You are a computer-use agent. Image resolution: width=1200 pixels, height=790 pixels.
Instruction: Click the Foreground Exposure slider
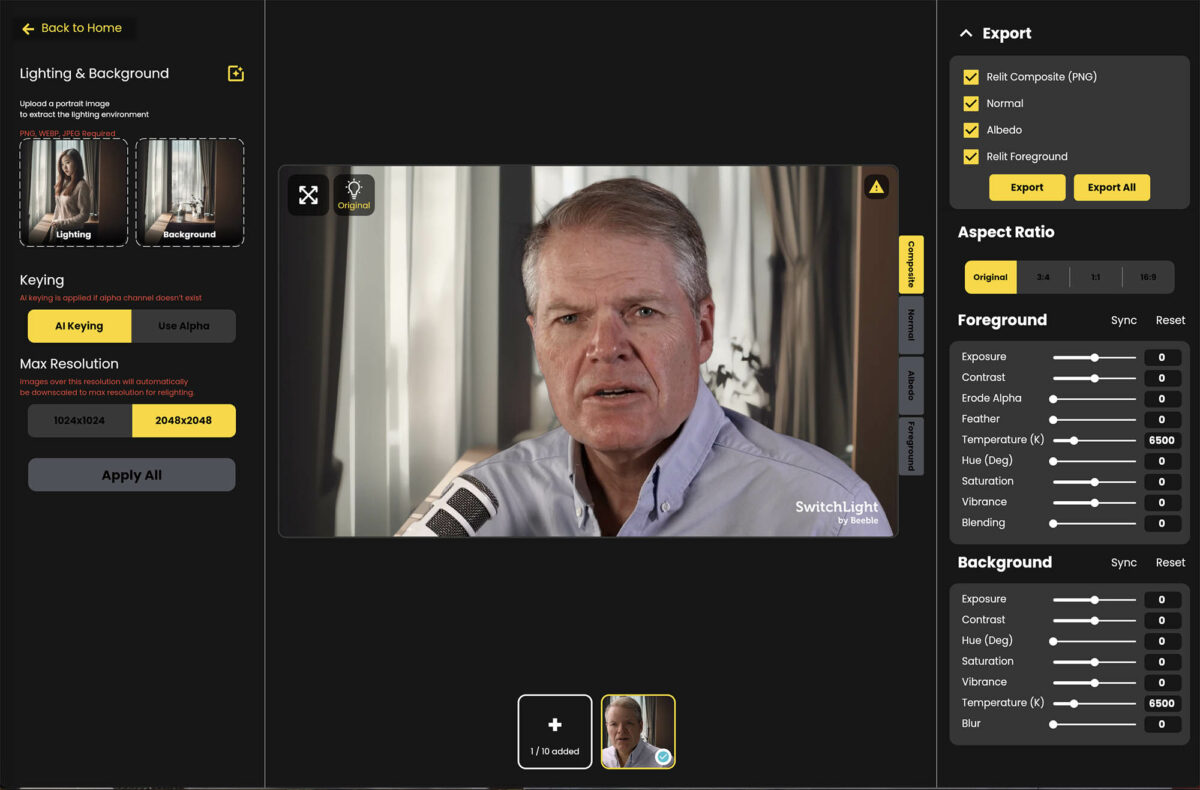tap(1094, 357)
